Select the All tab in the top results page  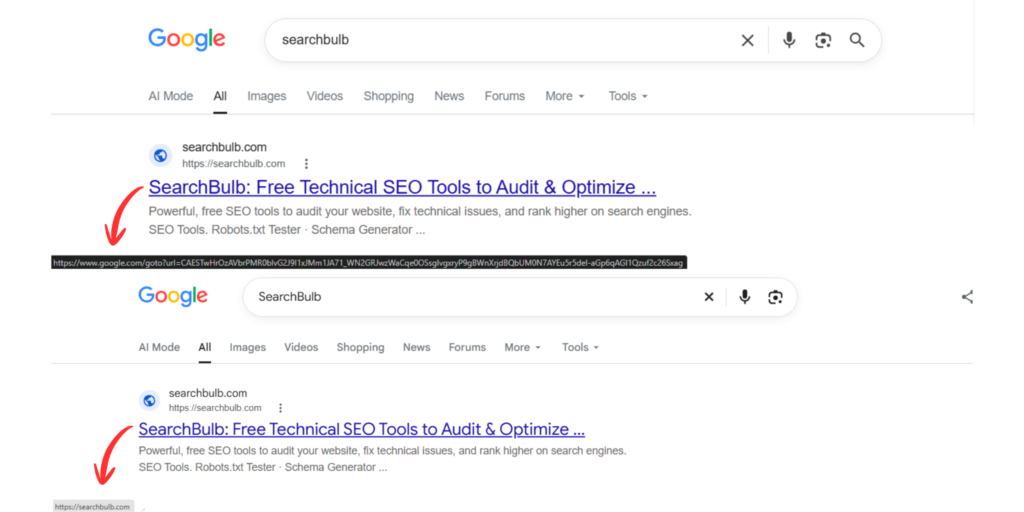point(220,96)
